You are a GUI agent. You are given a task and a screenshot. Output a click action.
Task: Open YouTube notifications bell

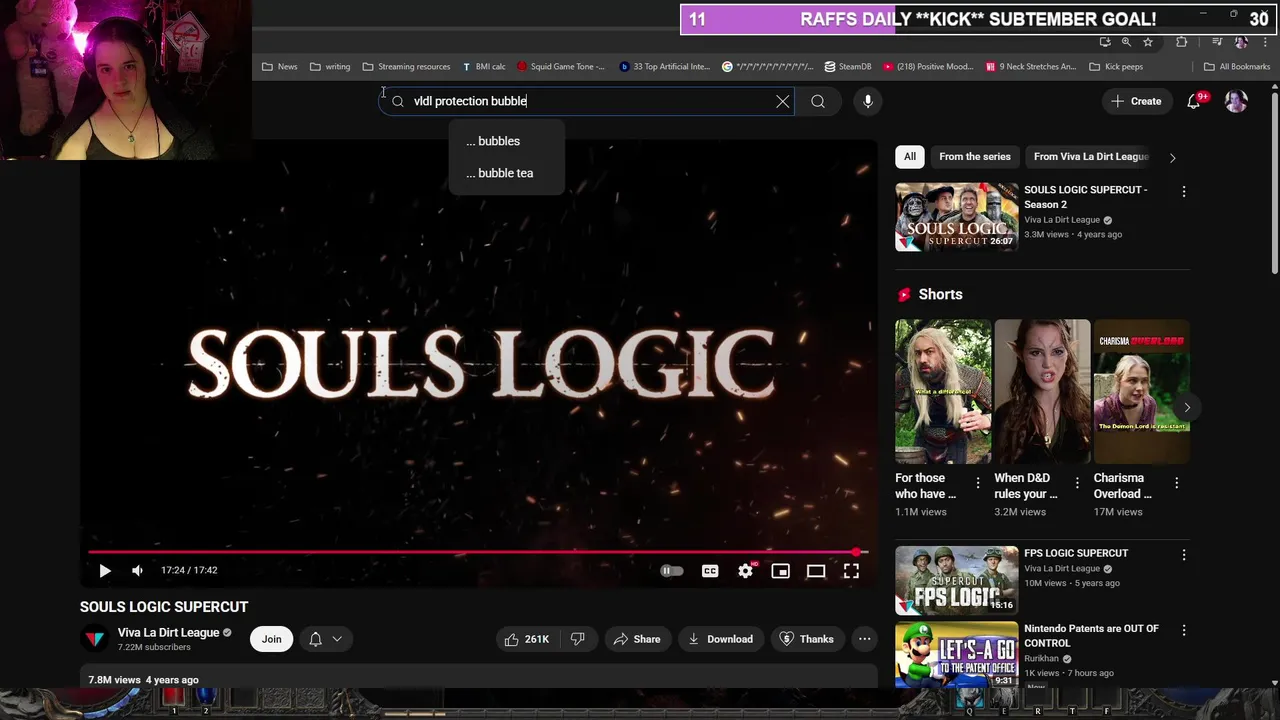tap(1194, 101)
